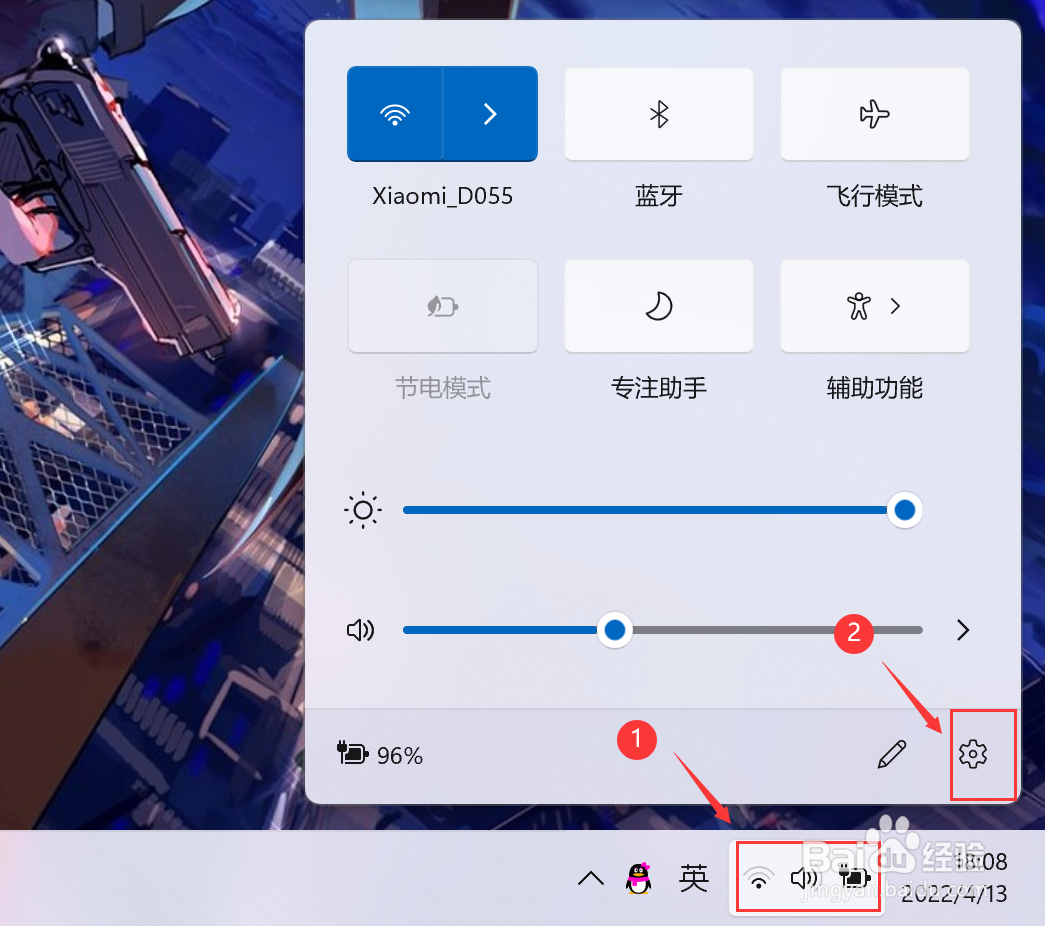Screen dimensions: 1045x926
Task: Click taskbar volume speaker icon
Action: [x=804, y=879]
